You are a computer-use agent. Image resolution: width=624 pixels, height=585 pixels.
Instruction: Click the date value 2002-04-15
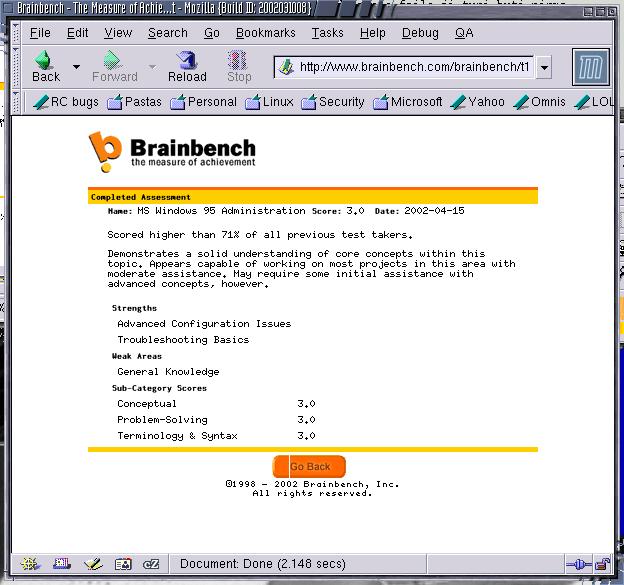click(x=434, y=211)
